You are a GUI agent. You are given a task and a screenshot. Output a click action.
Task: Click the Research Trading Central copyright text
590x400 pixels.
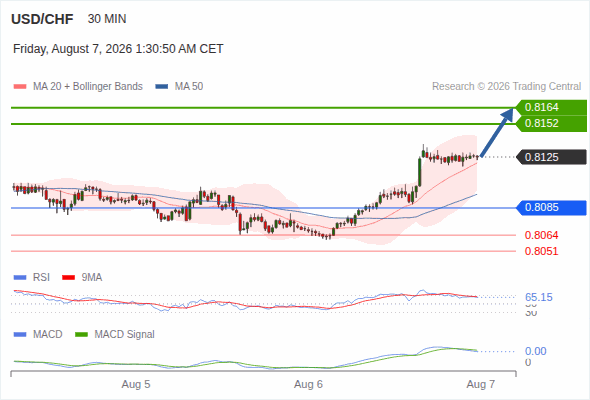click(506, 87)
